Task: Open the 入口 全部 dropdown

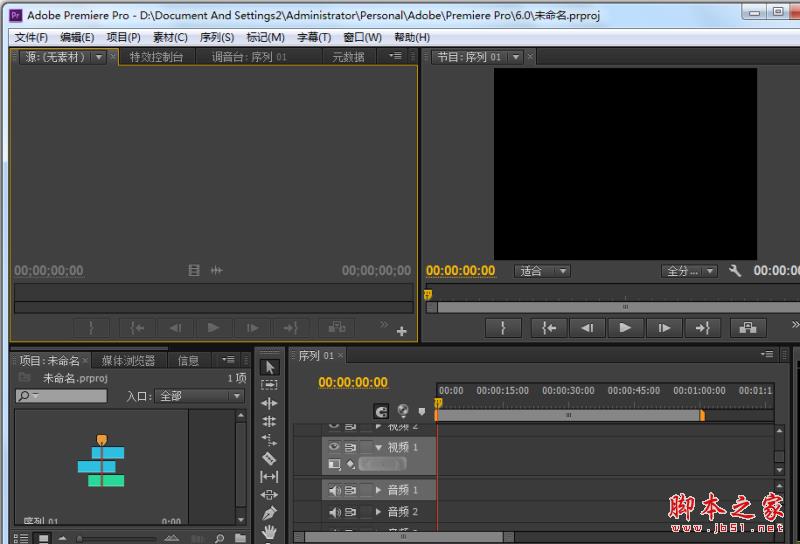Action: (x=200, y=396)
